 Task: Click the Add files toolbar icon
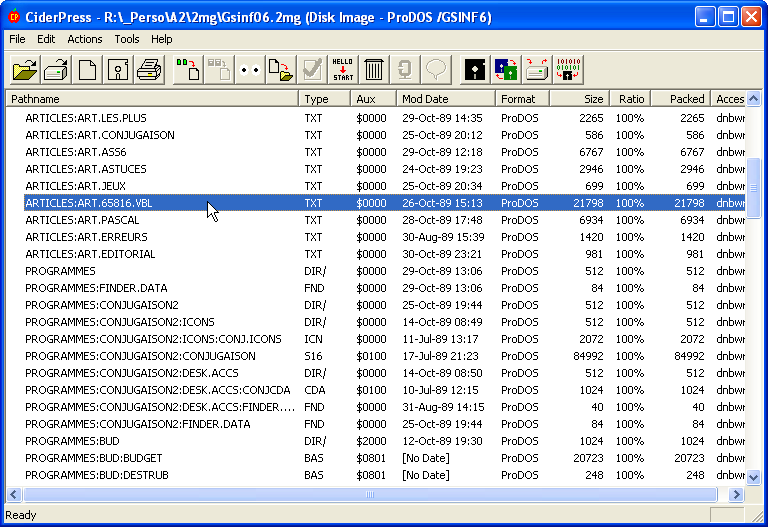(188, 70)
